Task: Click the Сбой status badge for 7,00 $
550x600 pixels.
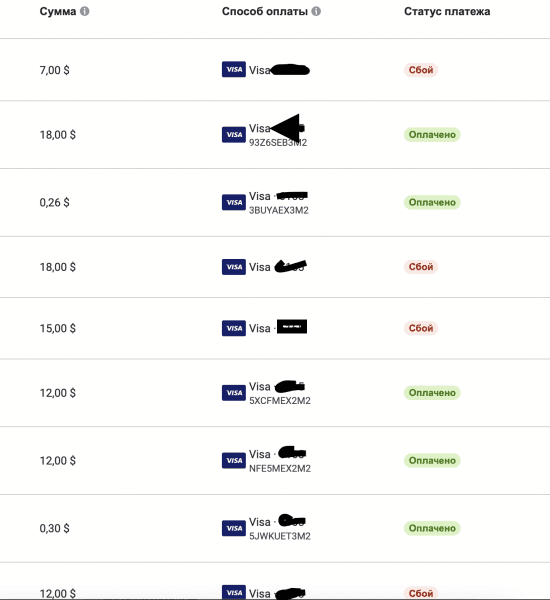Action: click(x=421, y=70)
